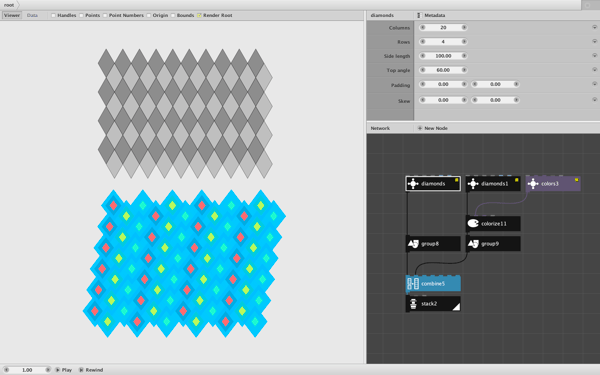Switch to the Data tab
This screenshot has height=375, width=600.
tap(32, 15)
